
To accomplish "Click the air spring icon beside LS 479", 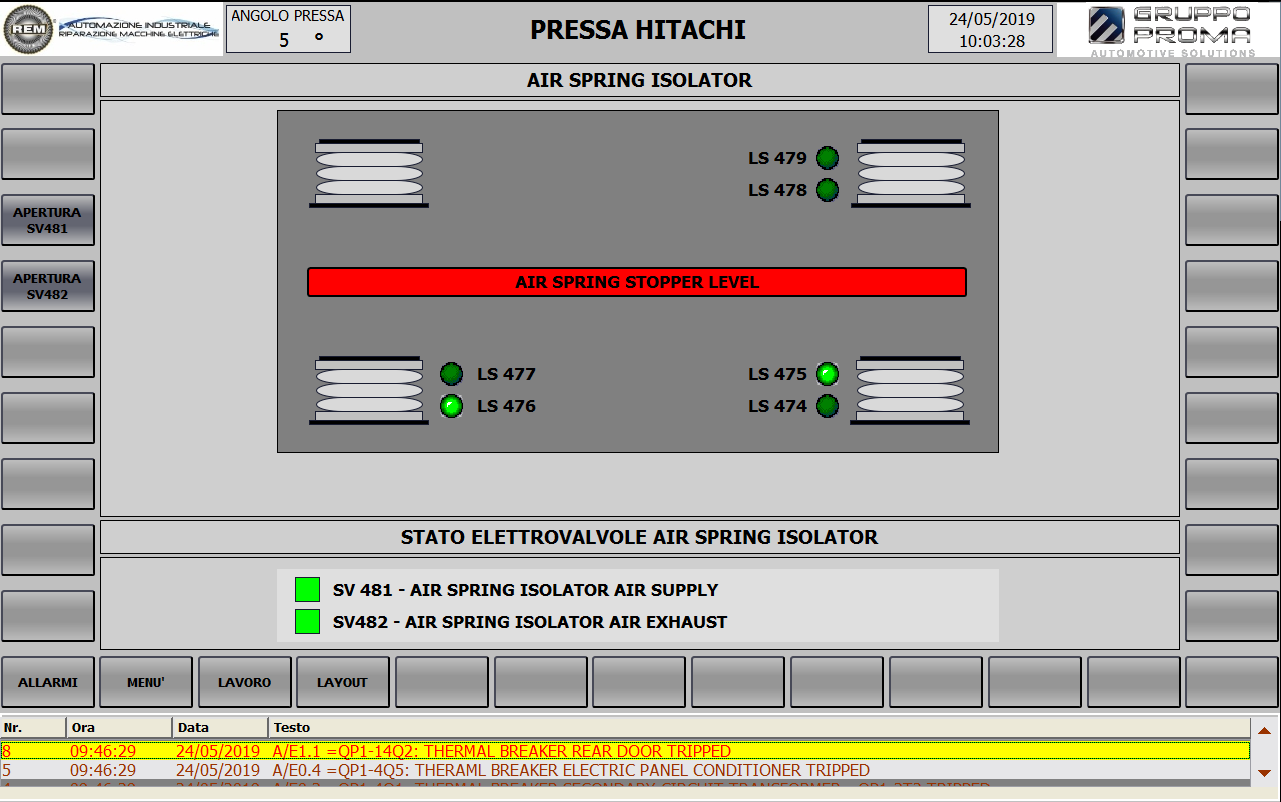I will (x=911, y=173).
